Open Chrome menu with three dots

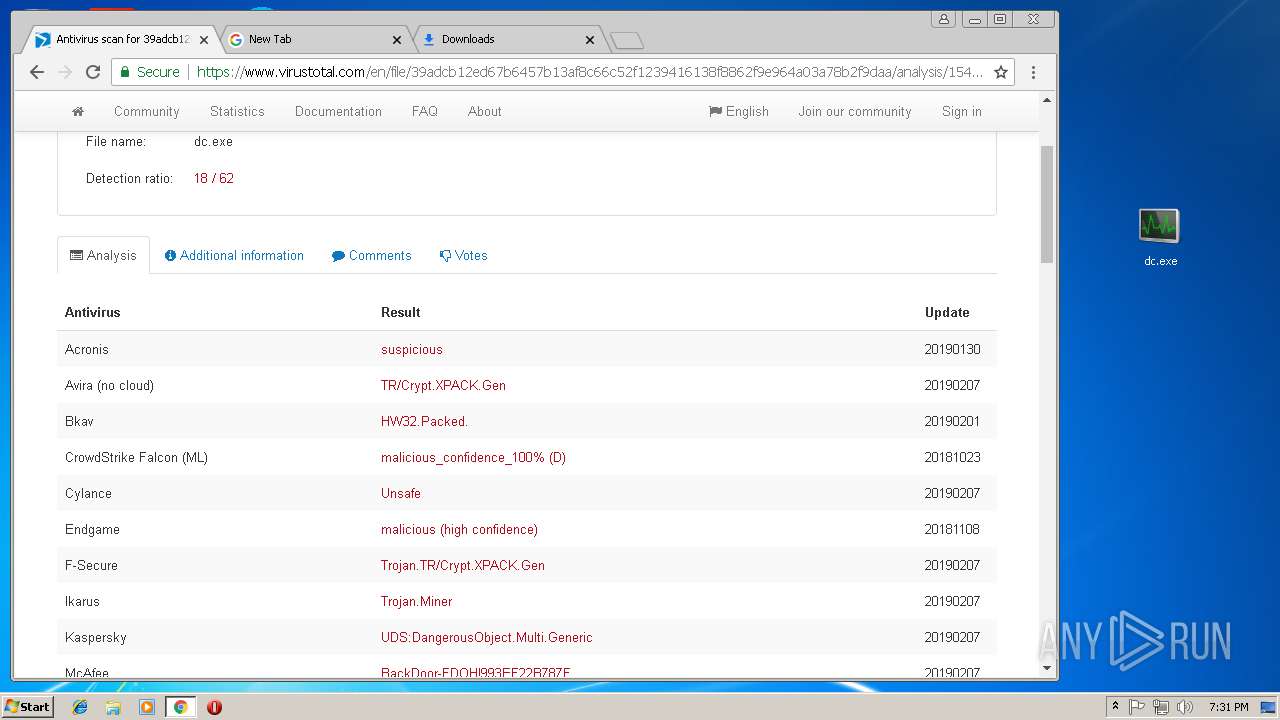click(1033, 72)
